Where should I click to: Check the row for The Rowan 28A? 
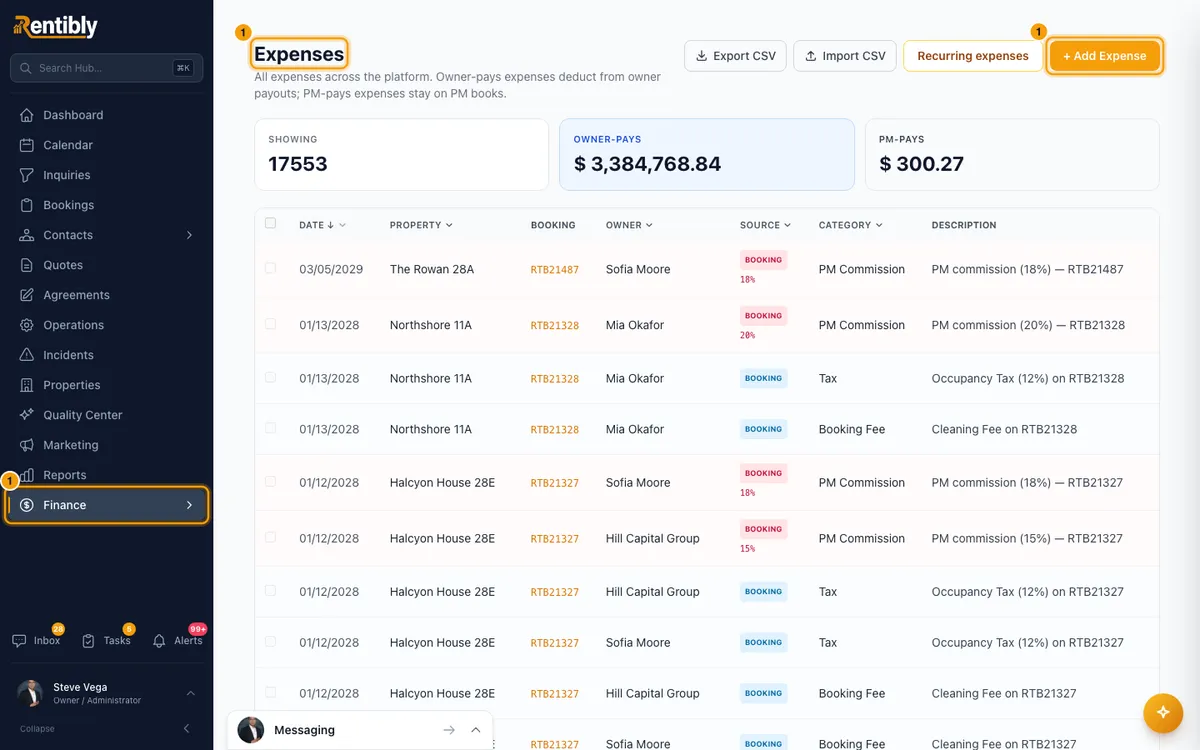(270, 268)
